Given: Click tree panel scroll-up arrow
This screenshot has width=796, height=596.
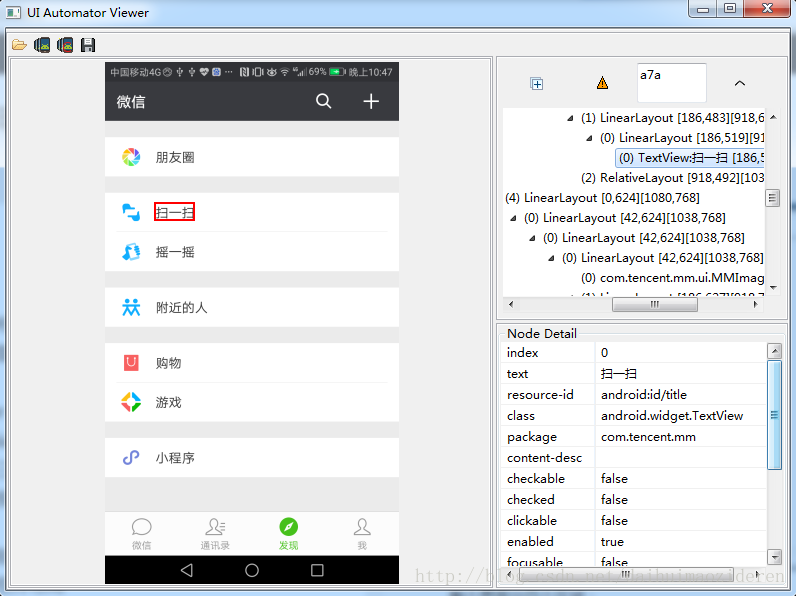Looking at the screenshot, I should pos(773,117).
